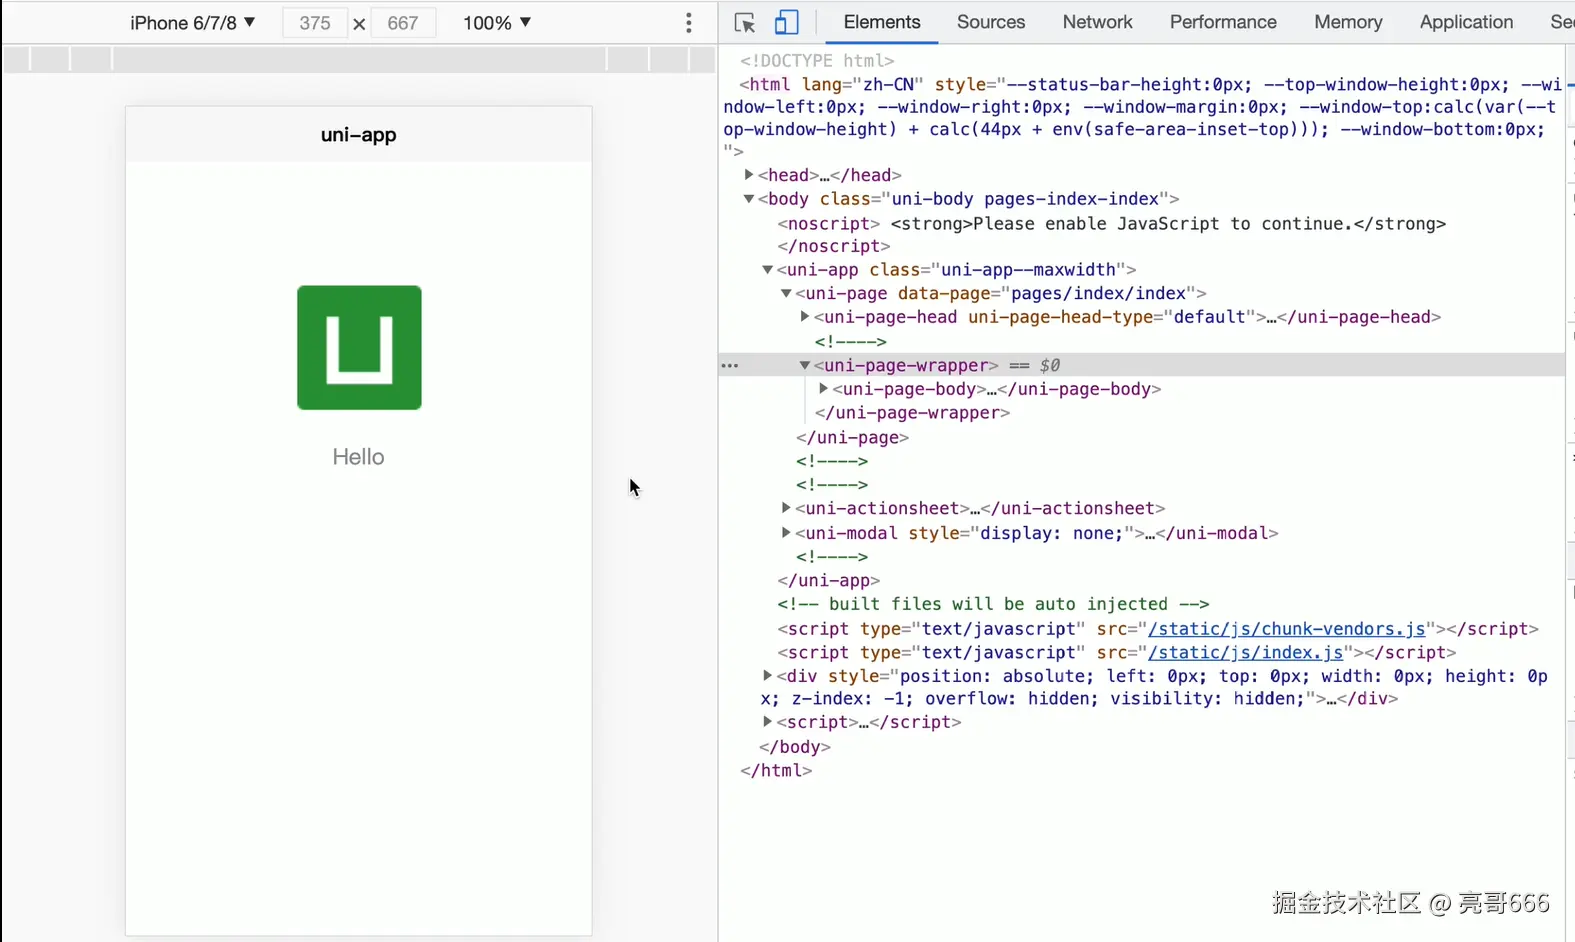This screenshot has width=1575, height=942.
Task: Collapse the uni-app element node
Action: click(767, 270)
